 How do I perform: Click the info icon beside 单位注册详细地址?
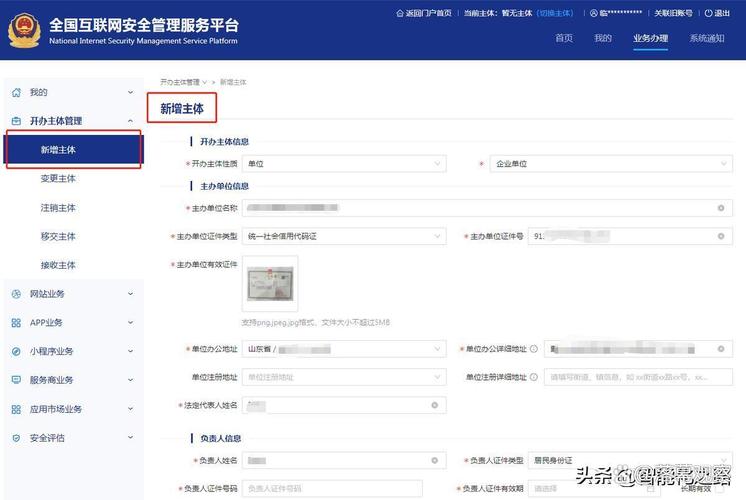(534, 377)
